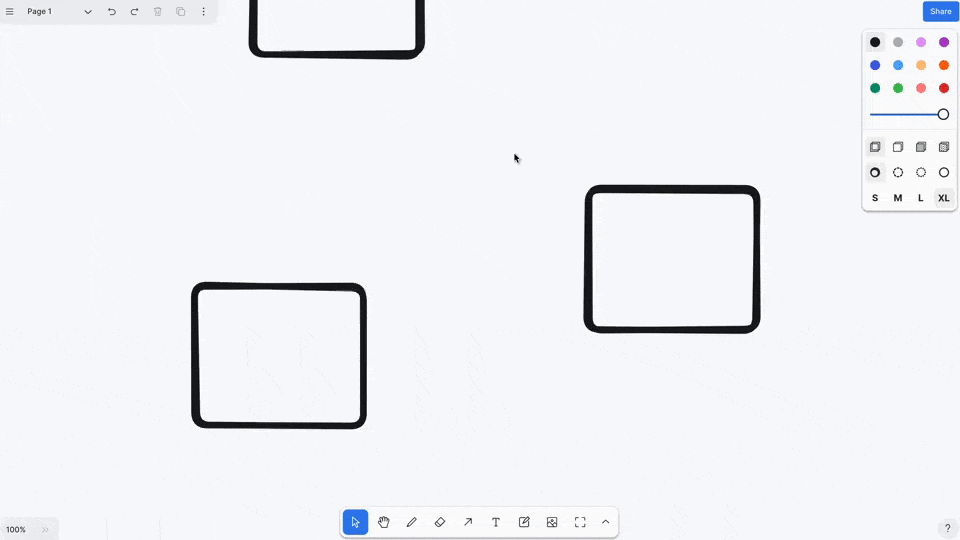Pick the grey color swatch

coord(898,42)
